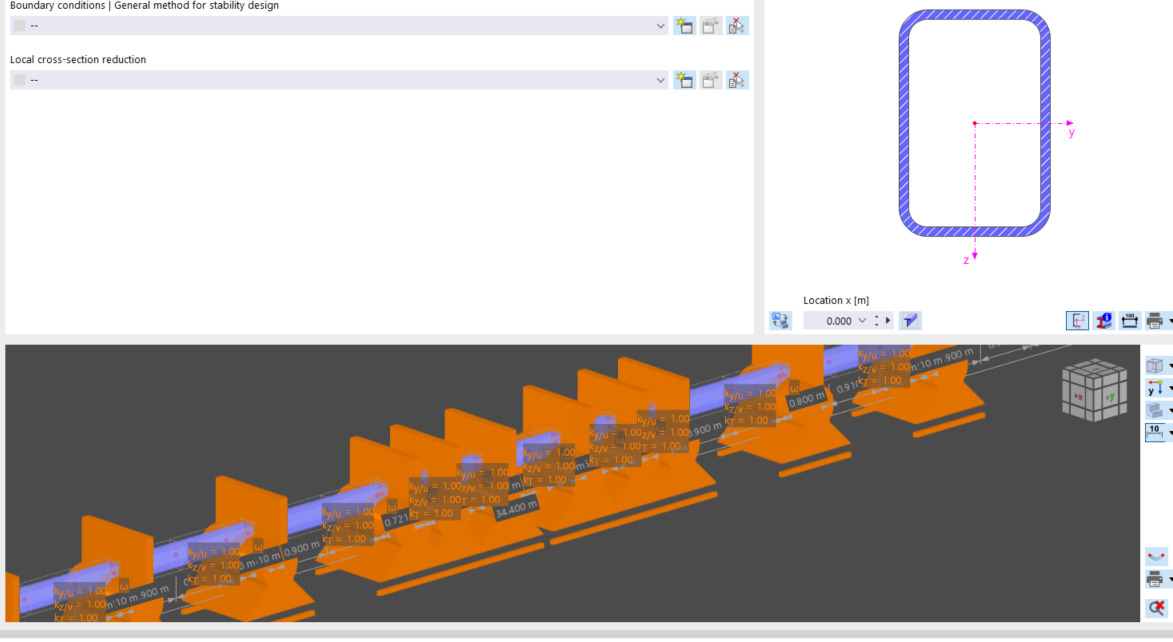Create new boundary conditions for stability design
The height and width of the screenshot is (642, 1173).
tap(684, 26)
